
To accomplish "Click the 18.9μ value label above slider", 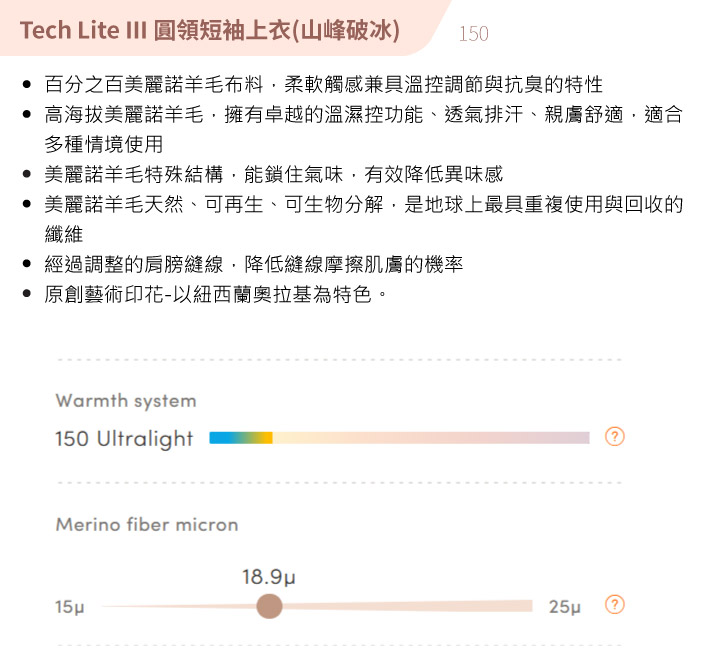I will coord(269,577).
